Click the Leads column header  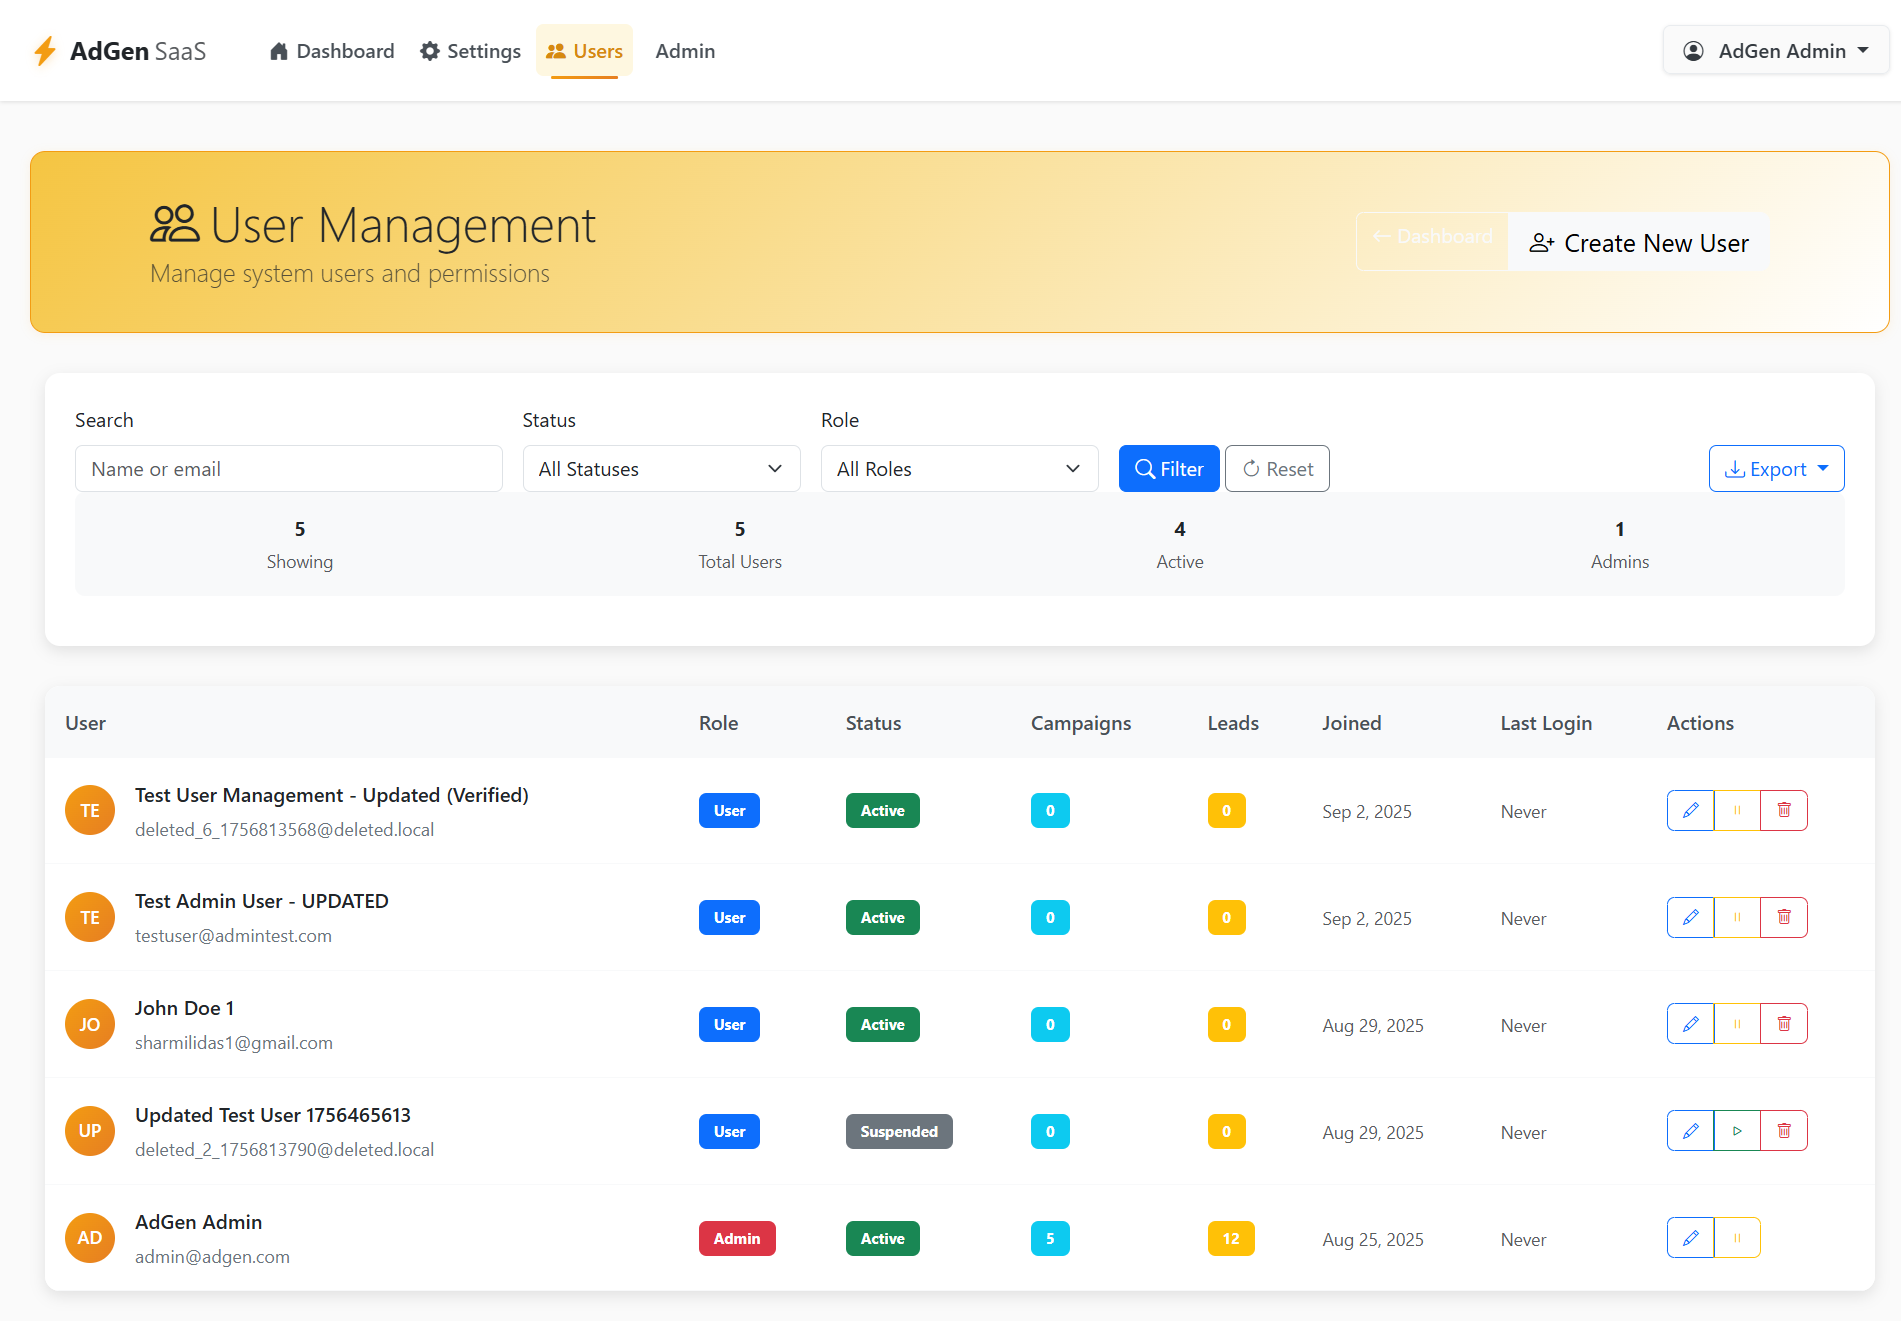(1233, 723)
